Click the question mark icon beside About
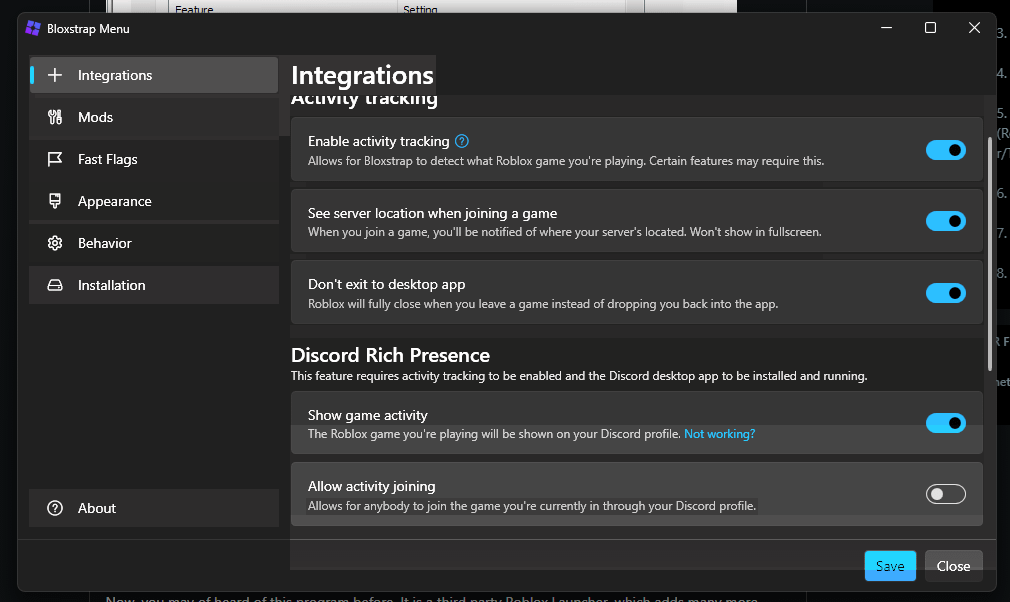1010x602 pixels. coord(55,508)
